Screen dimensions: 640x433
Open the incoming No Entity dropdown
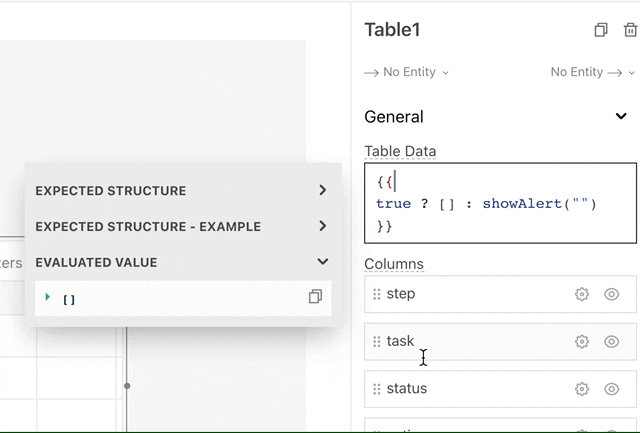click(406, 72)
